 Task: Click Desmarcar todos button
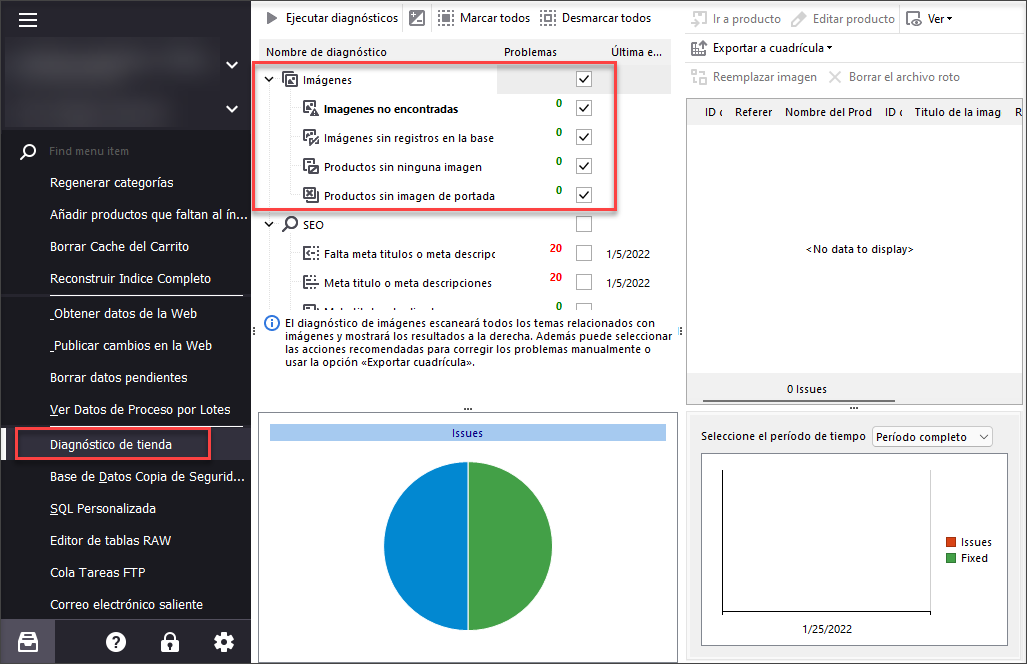click(595, 18)
